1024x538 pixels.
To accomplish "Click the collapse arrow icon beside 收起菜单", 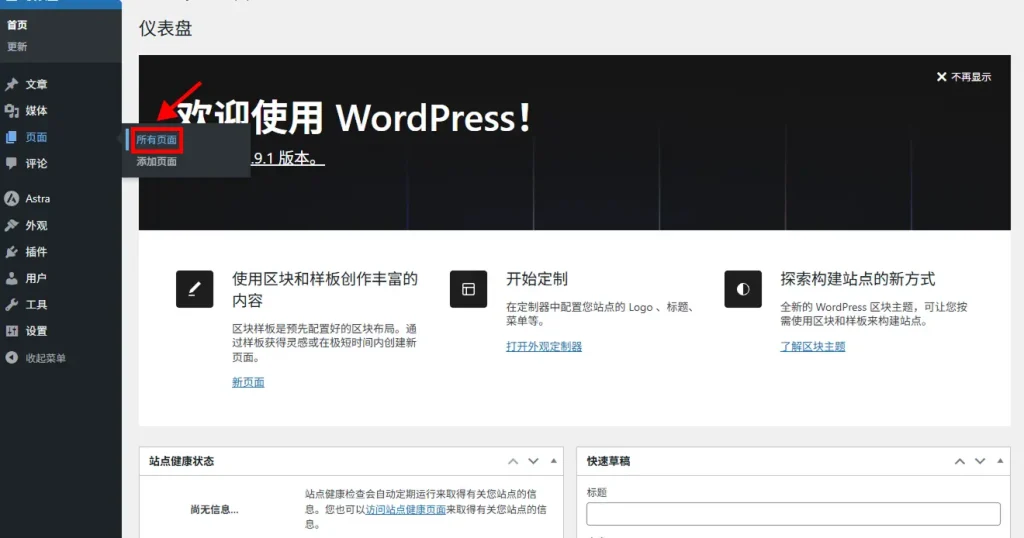I will point(12,358).
